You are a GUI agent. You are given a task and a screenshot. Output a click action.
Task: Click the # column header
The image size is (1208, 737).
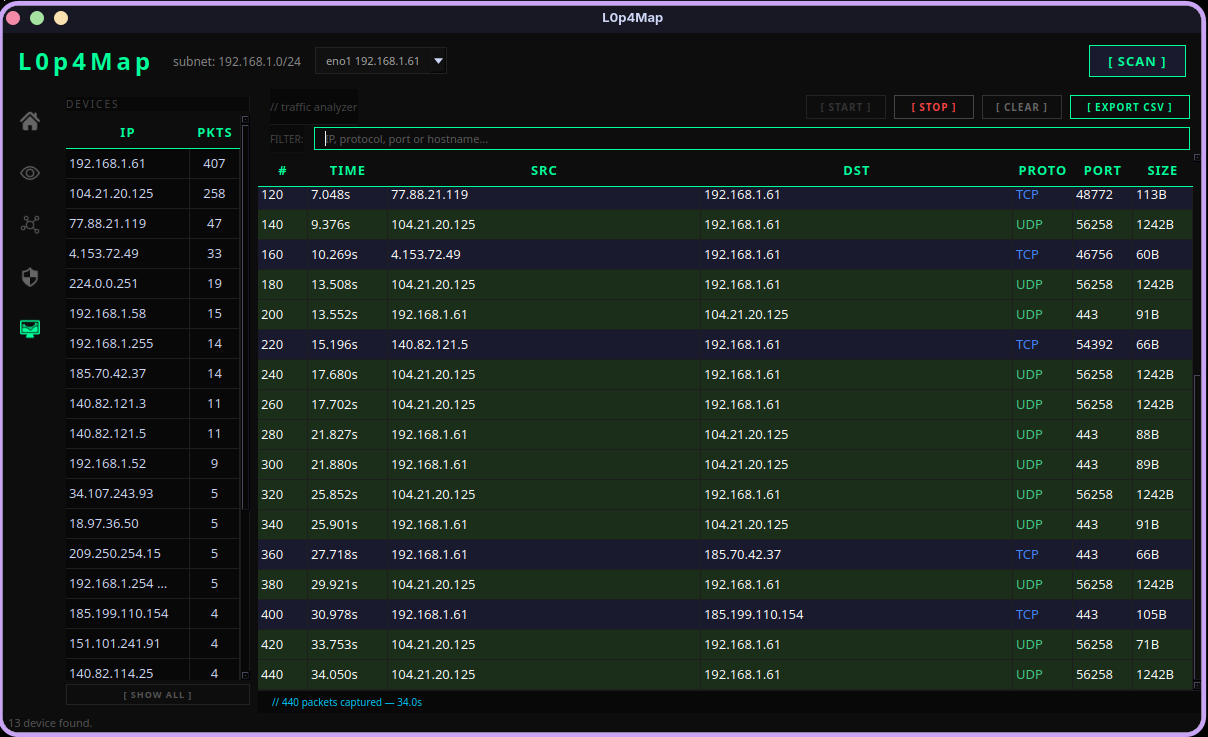[x=282, y=170]
